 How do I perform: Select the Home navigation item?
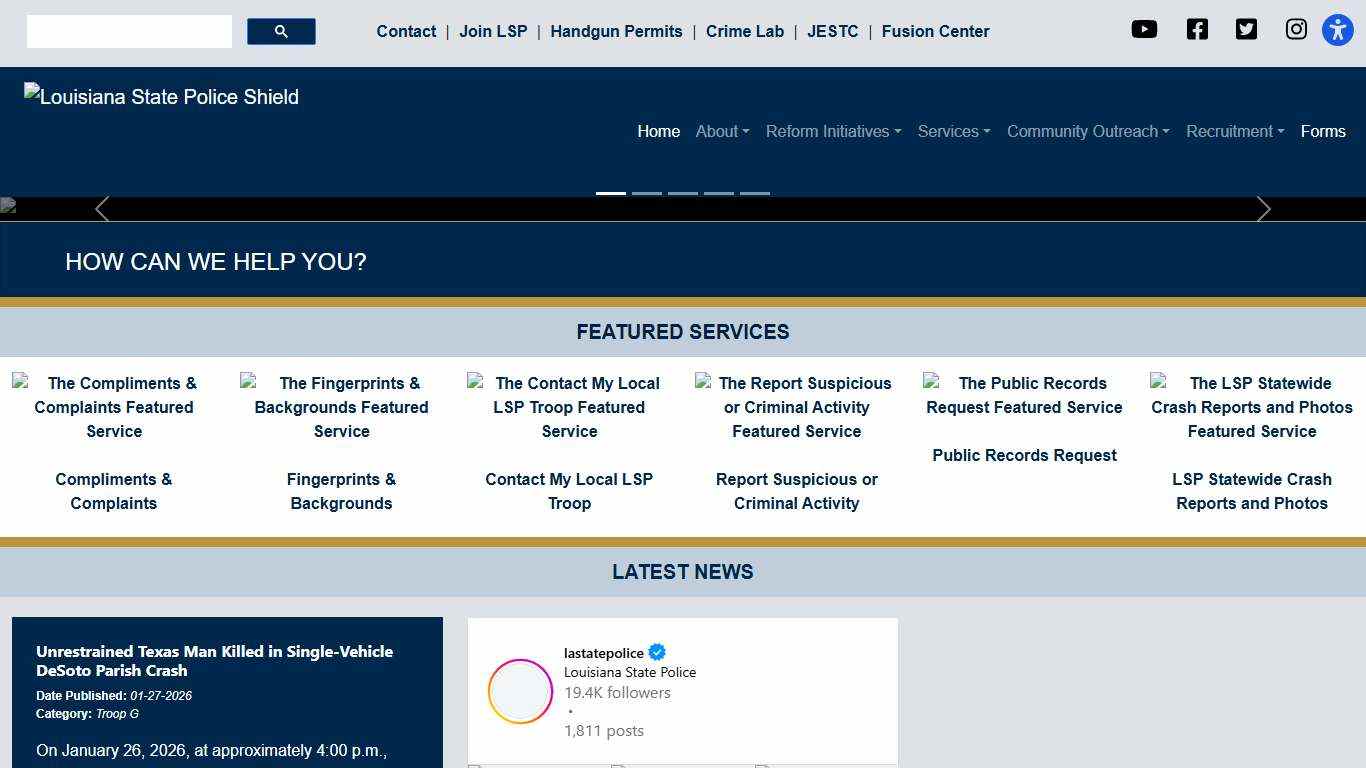coord(658,132)
